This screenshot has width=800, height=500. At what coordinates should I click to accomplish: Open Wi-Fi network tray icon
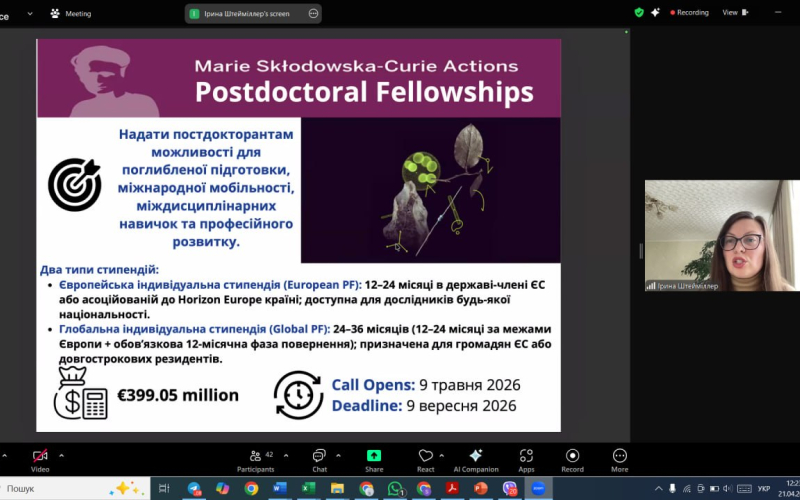pyautogui.click(x=687, y=489)
